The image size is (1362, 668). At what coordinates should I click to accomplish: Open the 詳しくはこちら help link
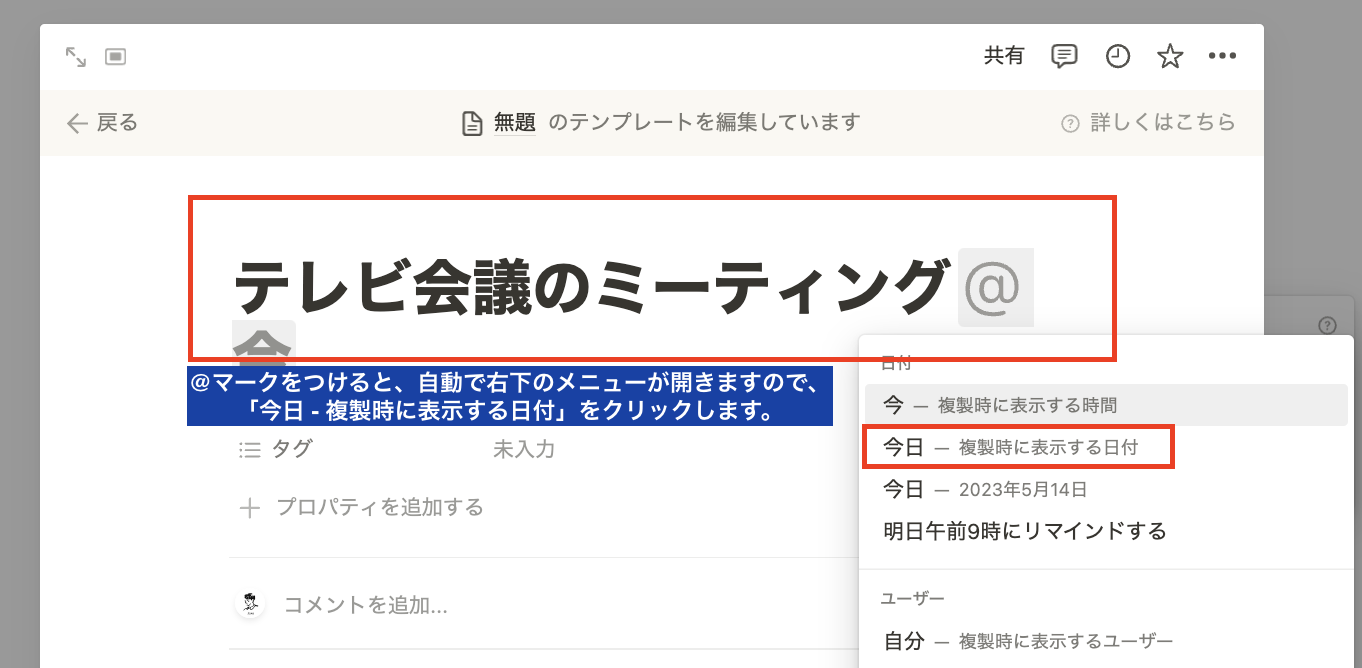(1148, 123)
